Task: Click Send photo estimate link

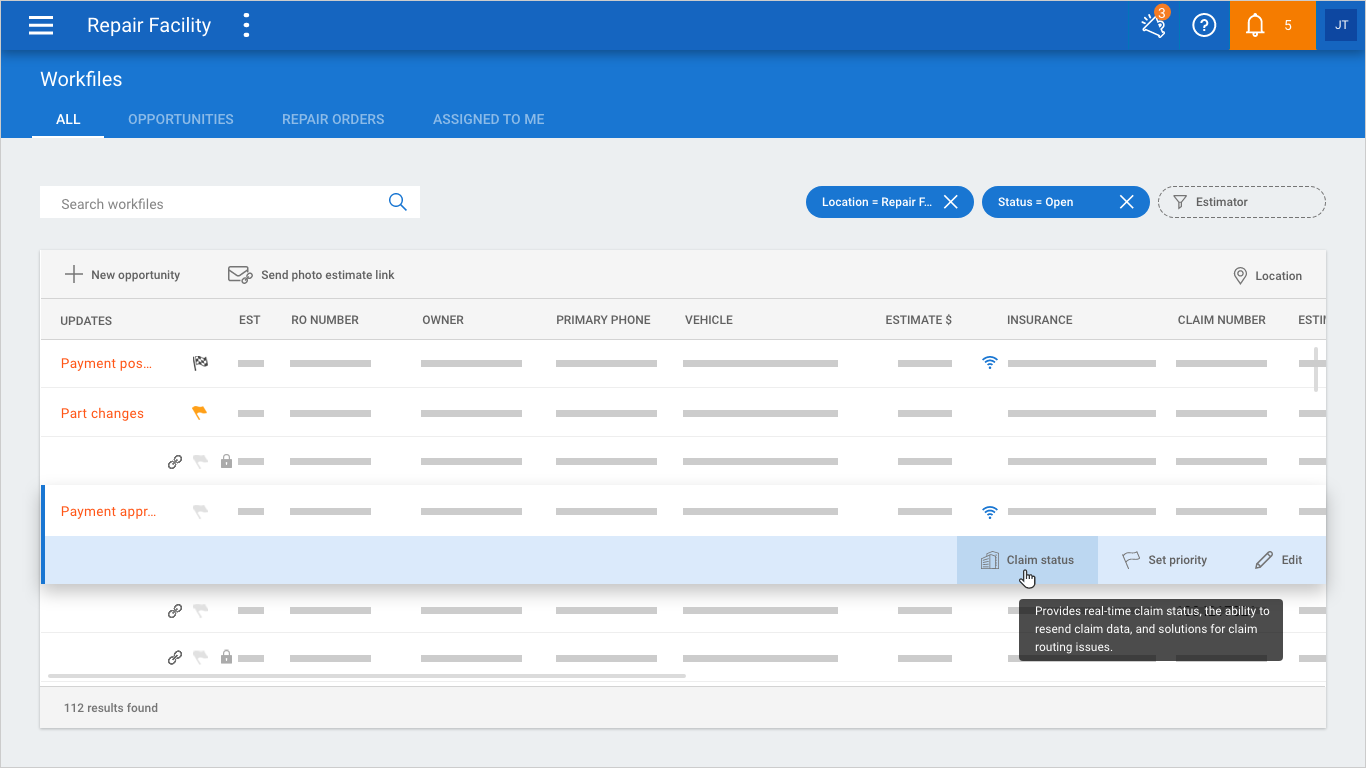Action: click(311, 275)
